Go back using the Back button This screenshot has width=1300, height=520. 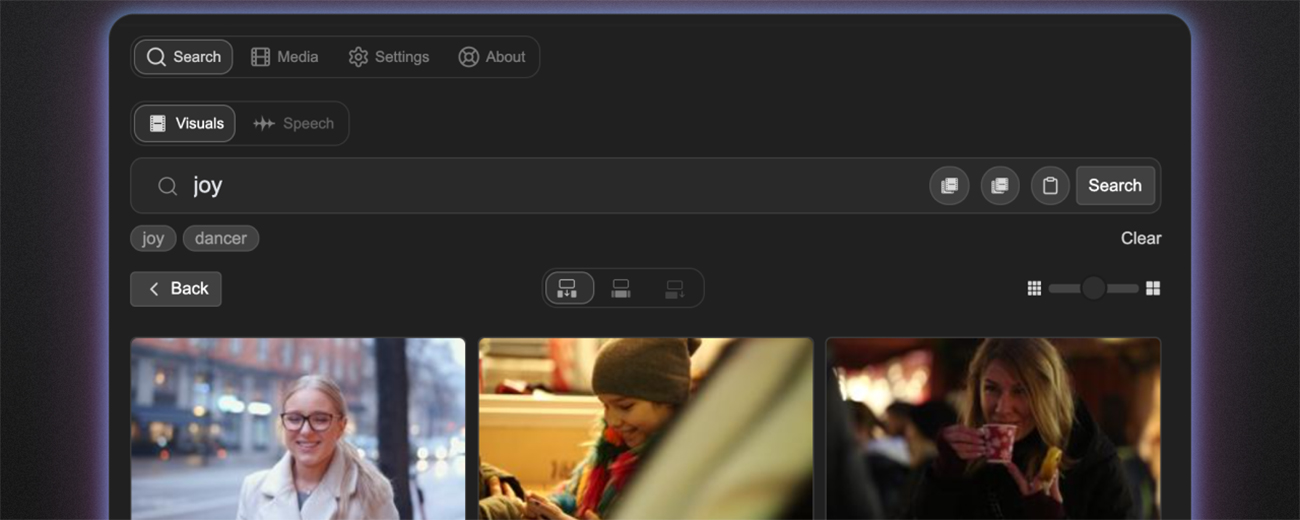(176, 289)
